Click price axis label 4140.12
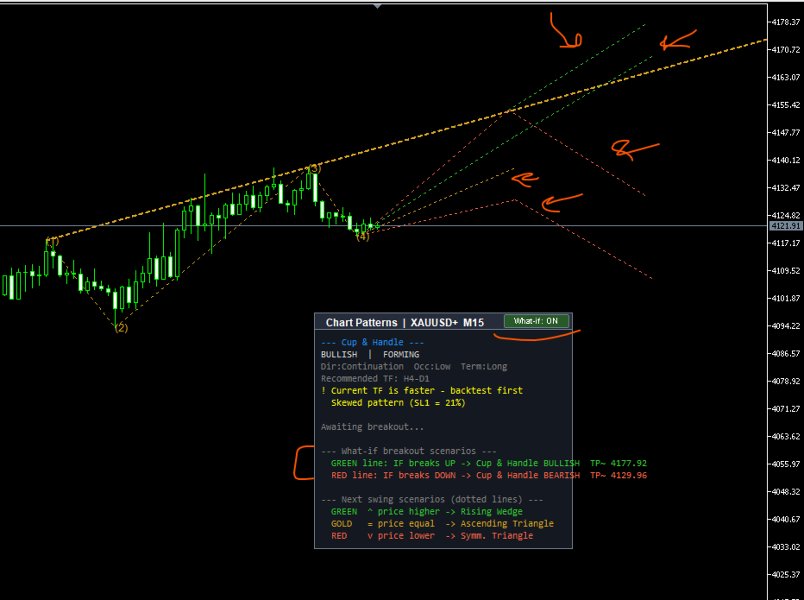804x600 pixels. click(x=786, y=161)
